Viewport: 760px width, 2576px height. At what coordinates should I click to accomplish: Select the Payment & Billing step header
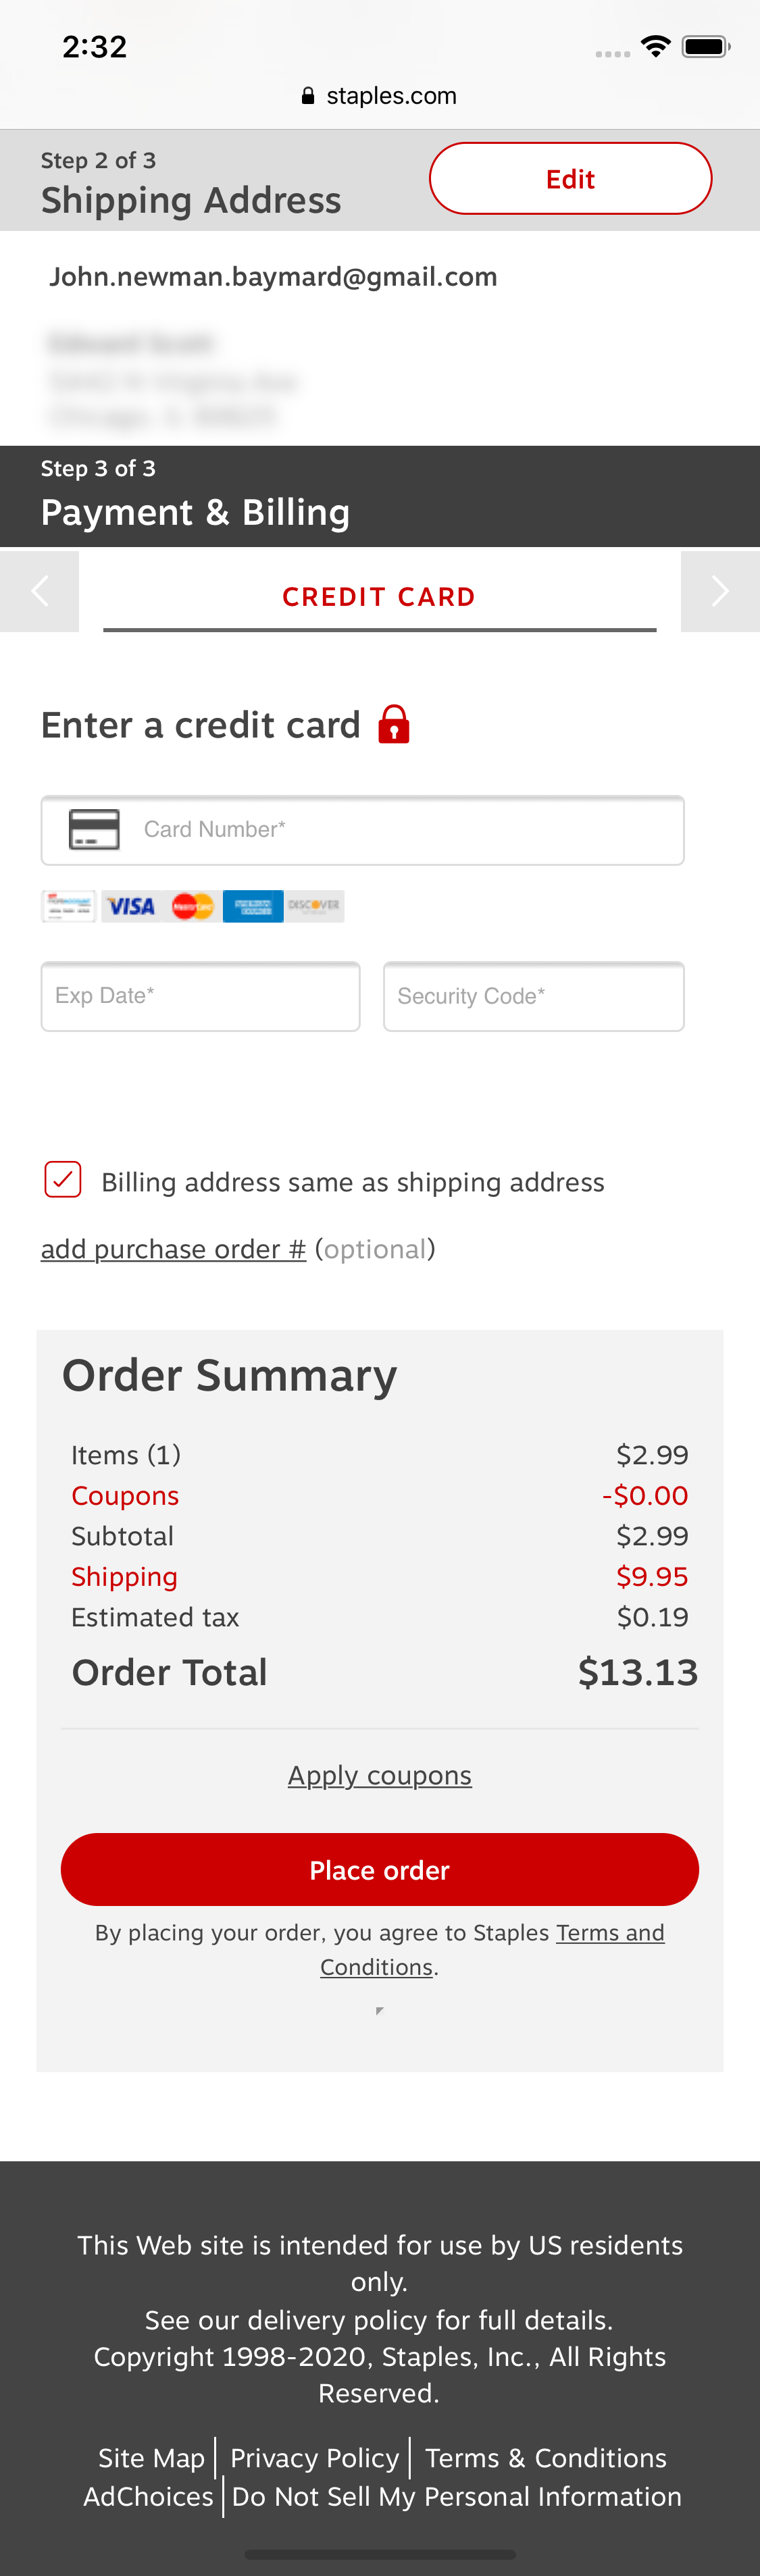pos(195,512)
